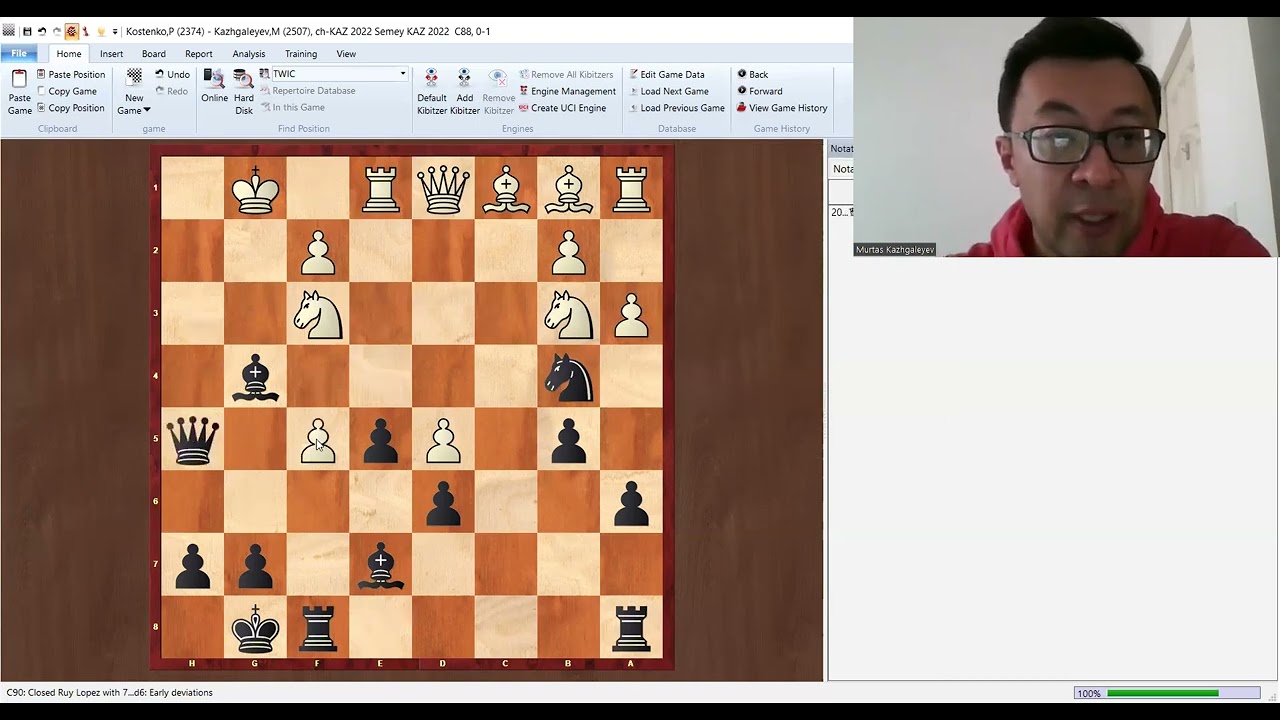Click Back in Game History group
The height and width of the screenshot is (720, 1280).
tap(752, 74)
